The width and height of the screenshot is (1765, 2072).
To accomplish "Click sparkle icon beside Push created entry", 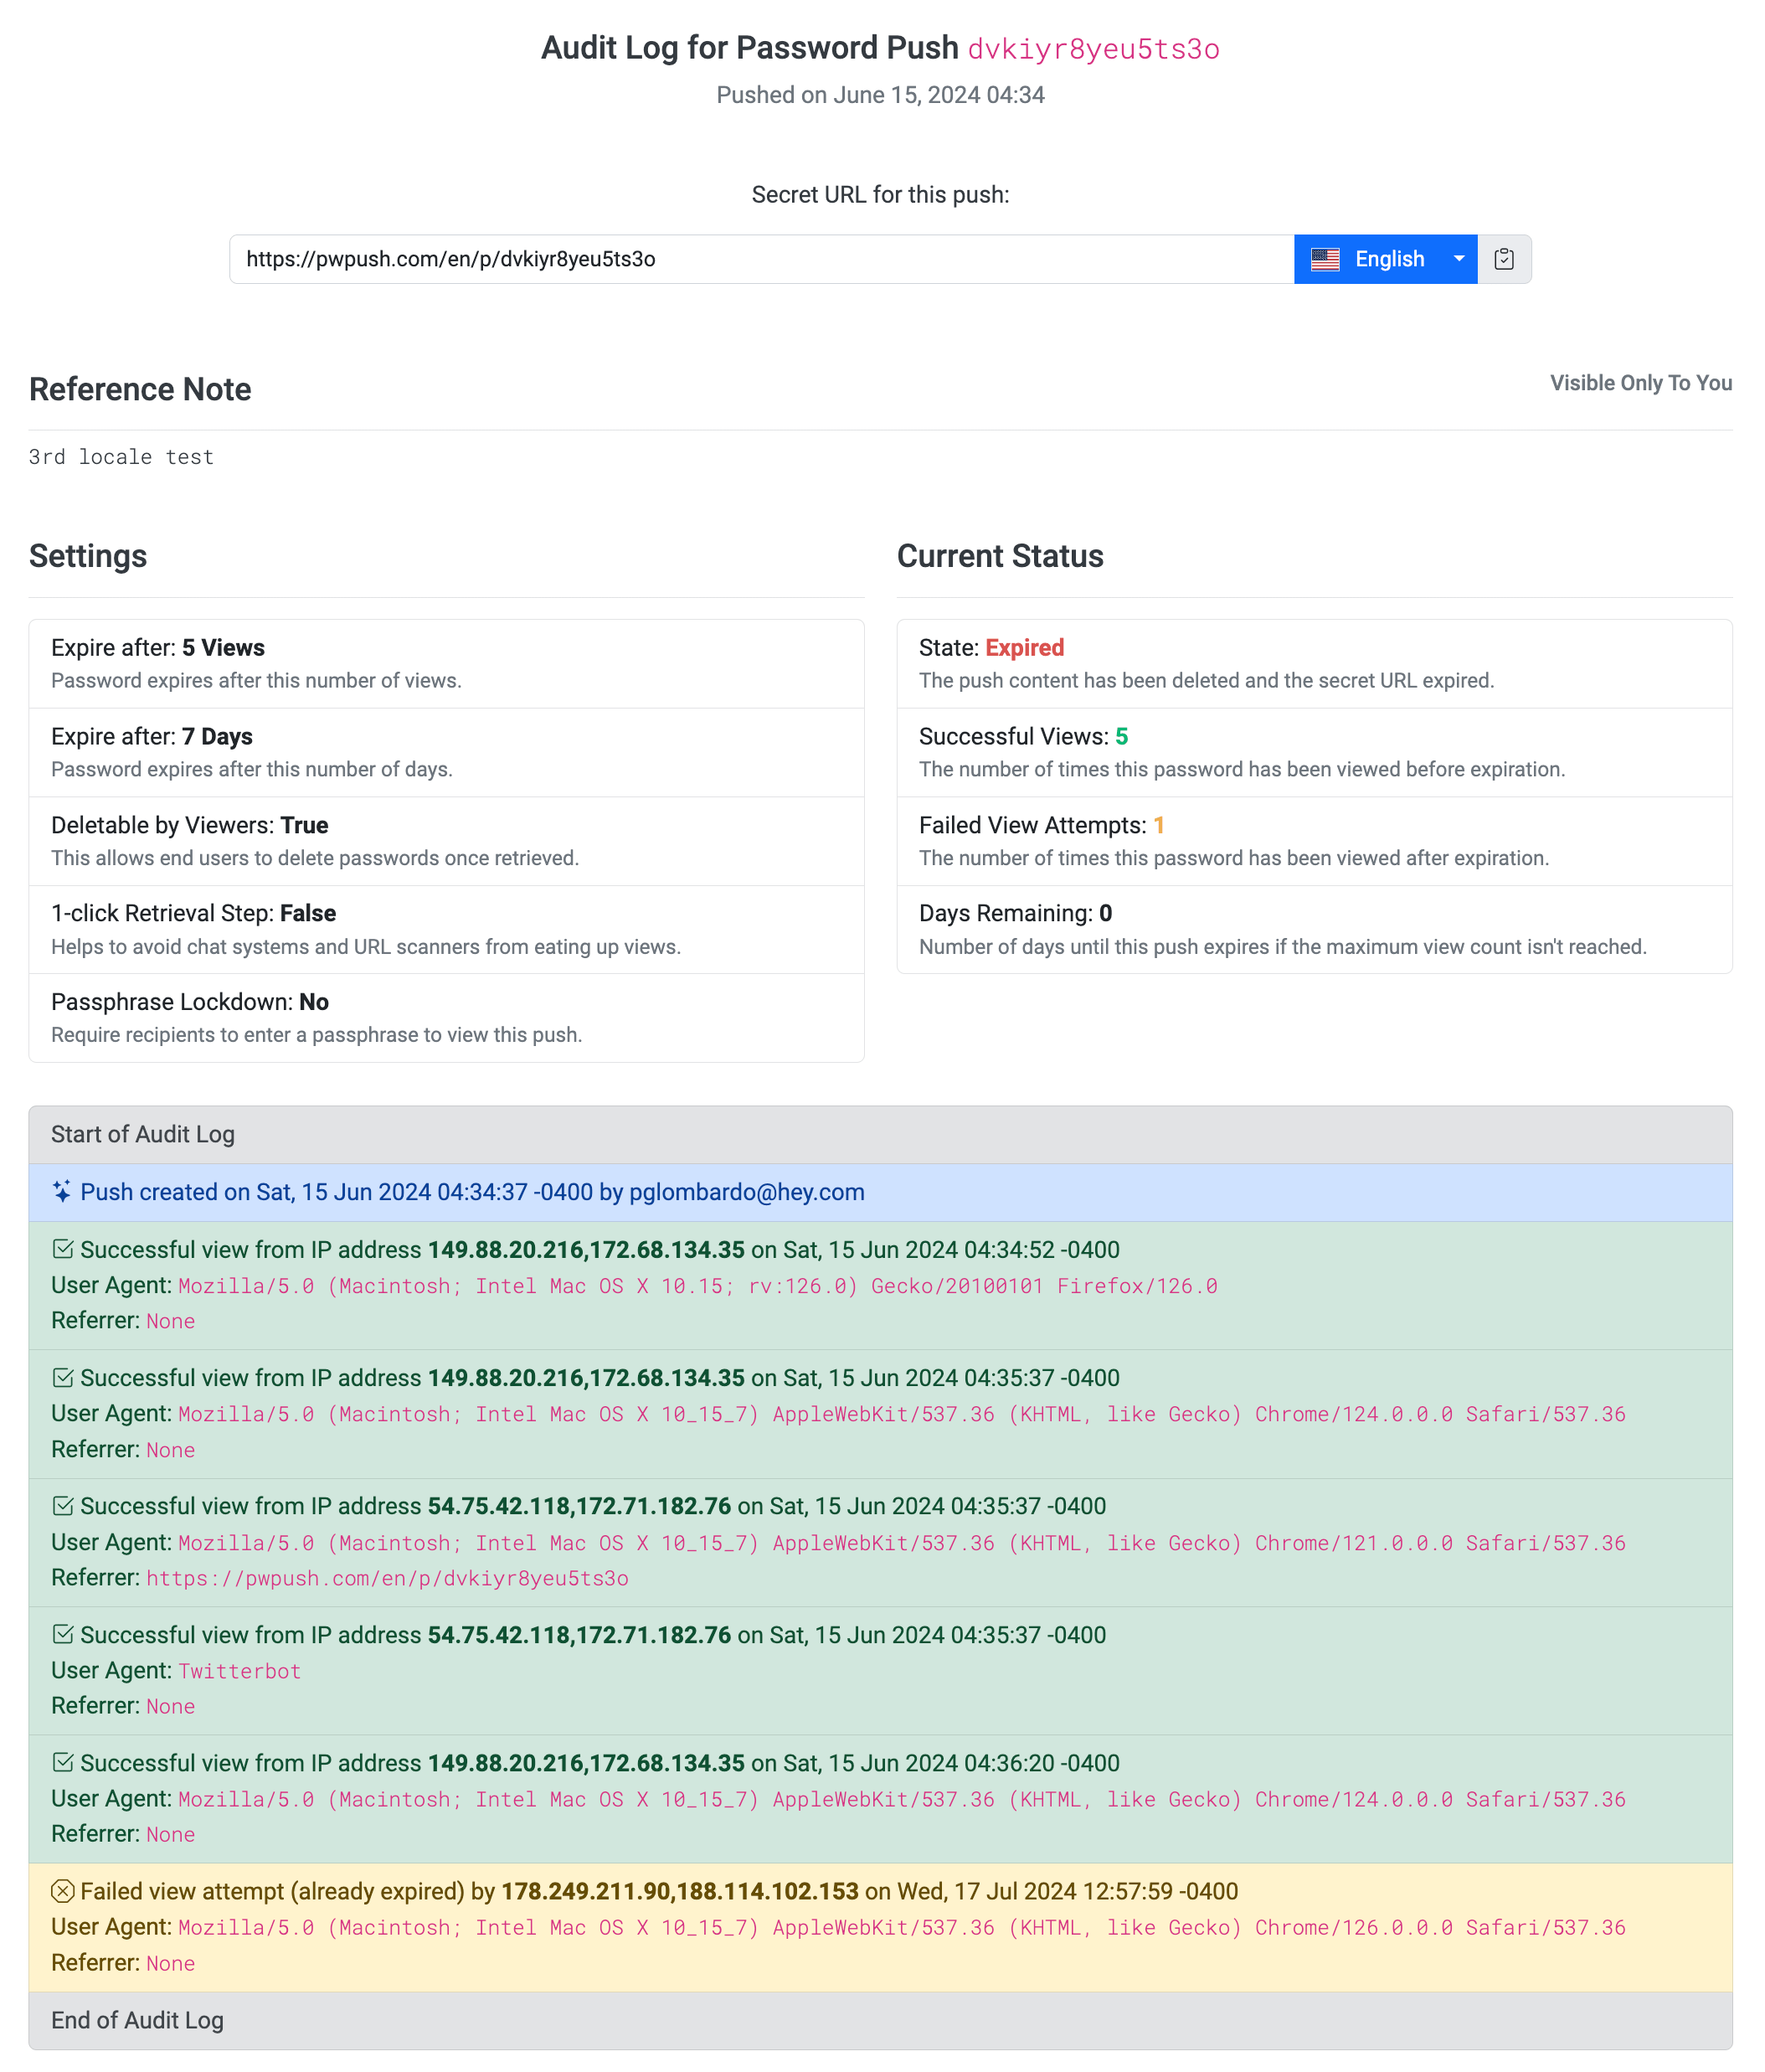I will (x=62, y=1193).
